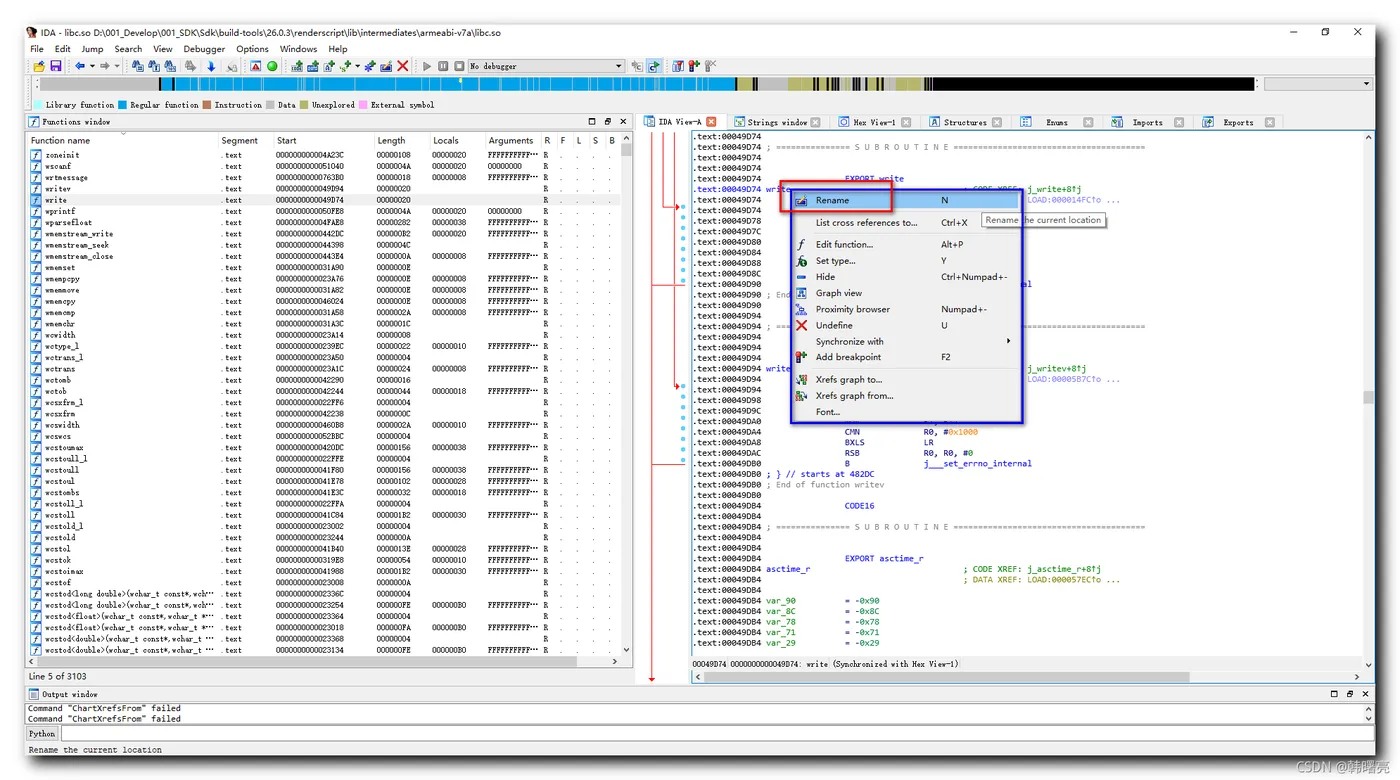Close the Strings window tab
Viewport: 1400px width, 780px height.
click(x=815, y=122)
